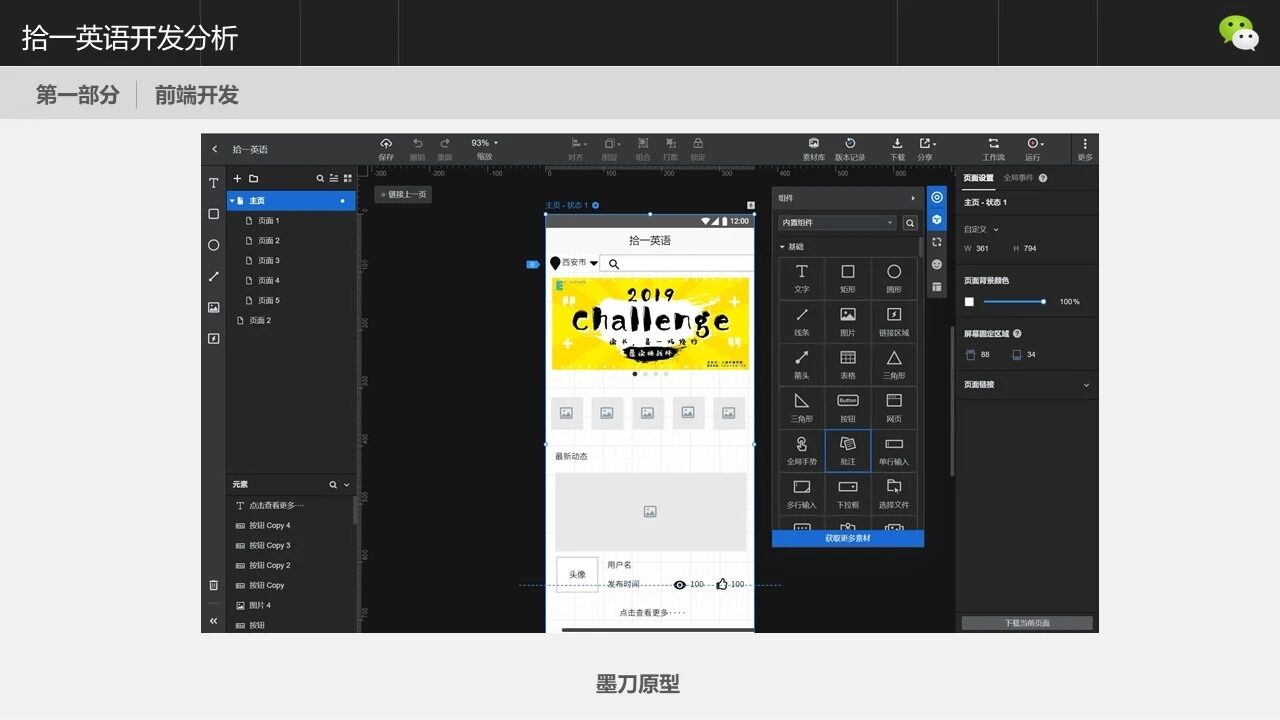Screen dimensions: 1280x720
Task: Search components with magnifier button
Action: pyautogui.click(x=910, y=223)
